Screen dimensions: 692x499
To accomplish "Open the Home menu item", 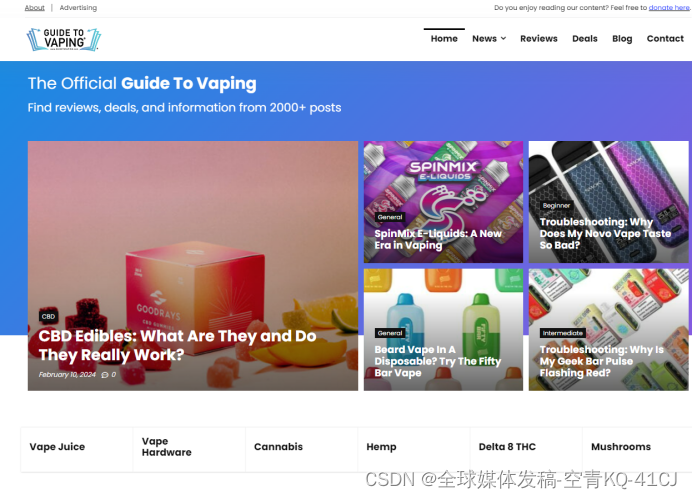I will pyautogui.click(x=444, y=38).
